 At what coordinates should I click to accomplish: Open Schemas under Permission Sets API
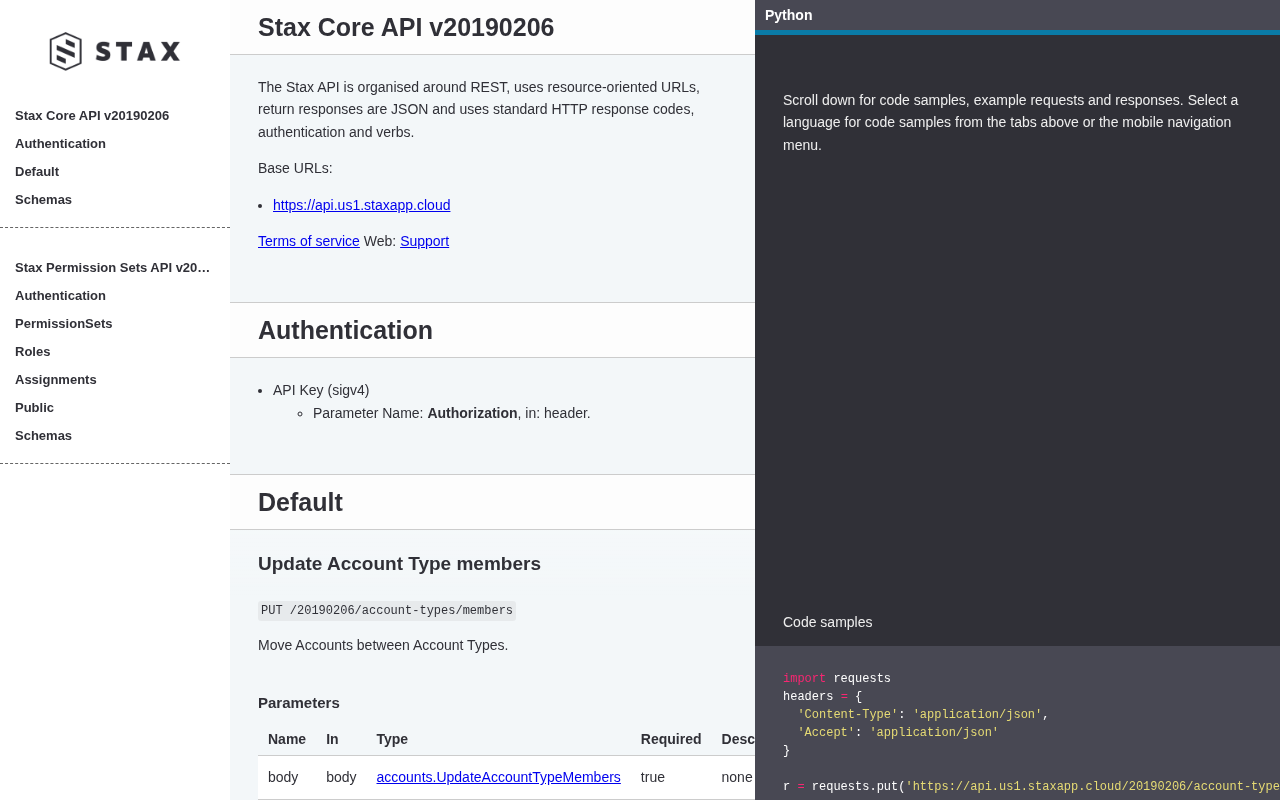43,436
